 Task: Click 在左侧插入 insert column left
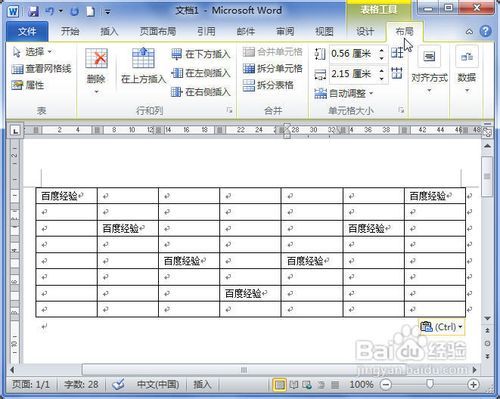click(x=201, y=73)
